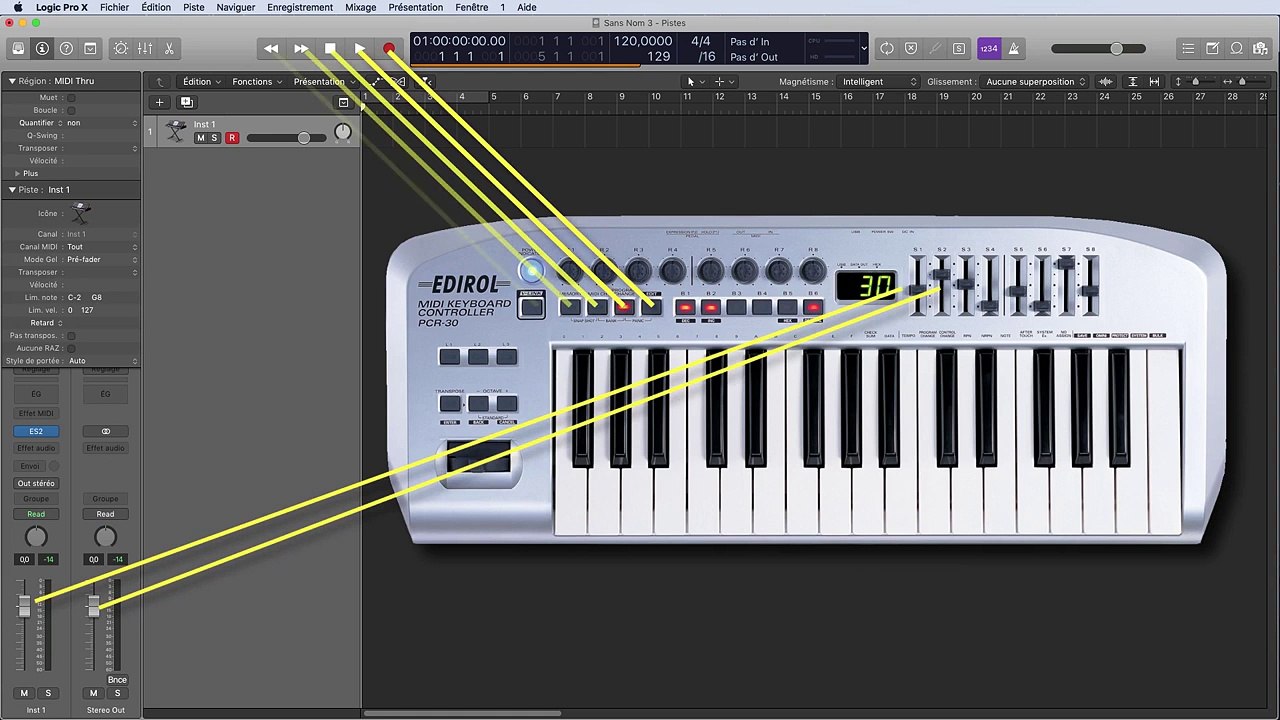This screenshot has width=1280, height=720.
Task: Mute the Inst 1 channel strip
Action: (x=24, y=693)
